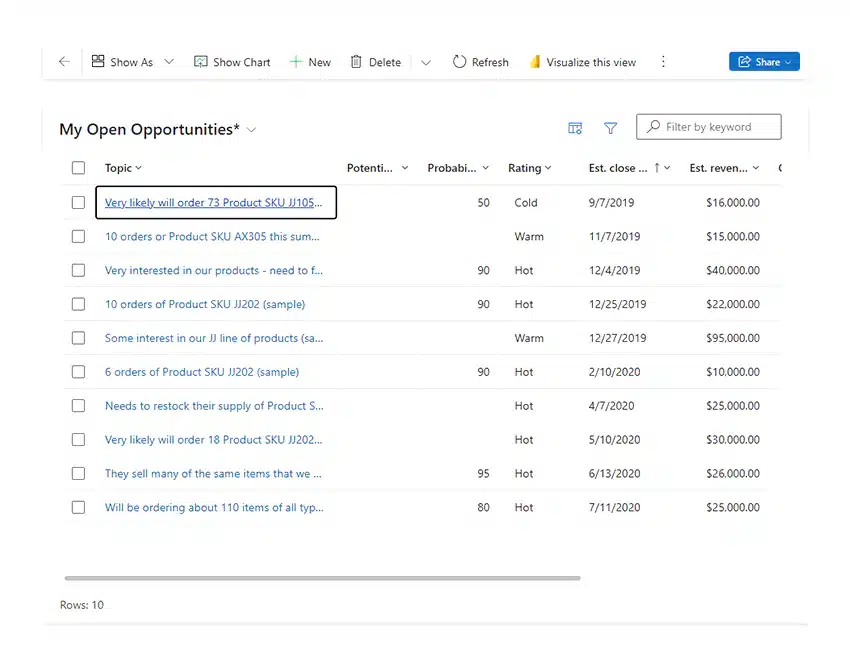Click the 9/7/2019 close date cell
Viewport: 850px width, 663px height.
(x=611, y=202)
